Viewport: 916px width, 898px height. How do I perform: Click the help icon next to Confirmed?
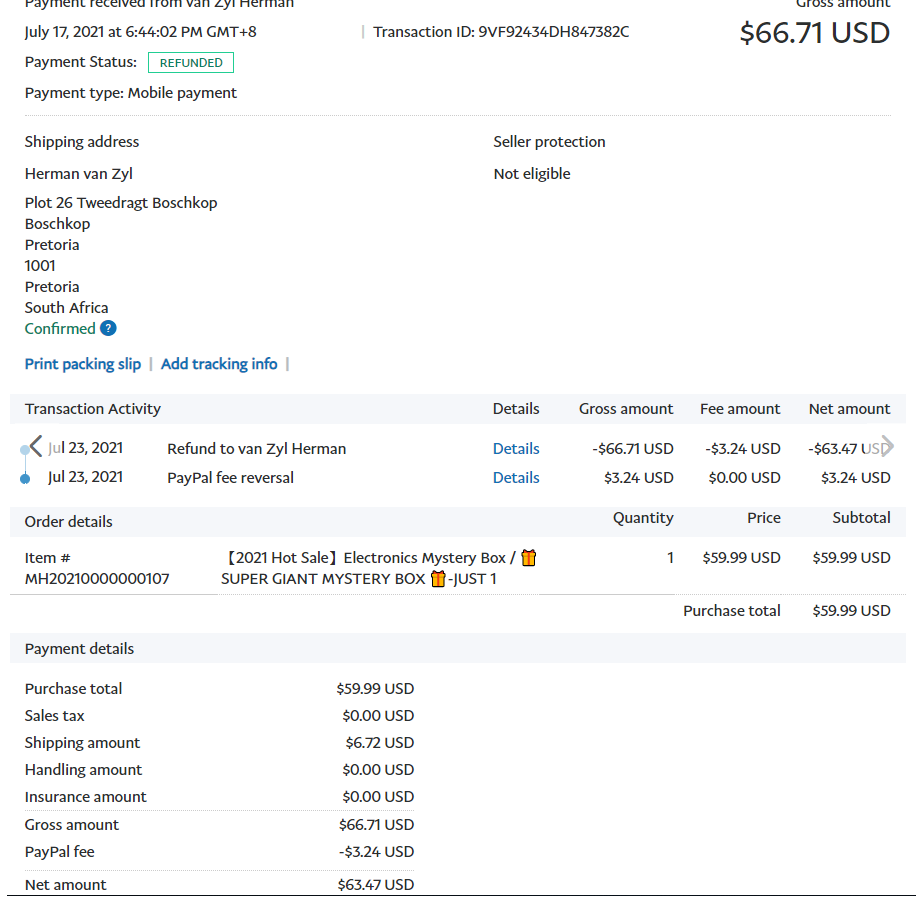coord(108,329)
